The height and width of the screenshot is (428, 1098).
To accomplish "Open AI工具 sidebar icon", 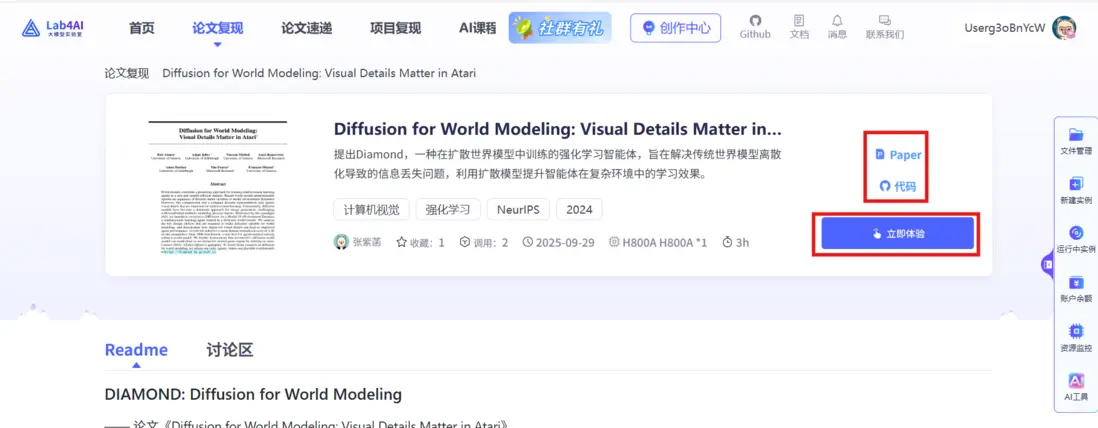I will click(1076, 387).
